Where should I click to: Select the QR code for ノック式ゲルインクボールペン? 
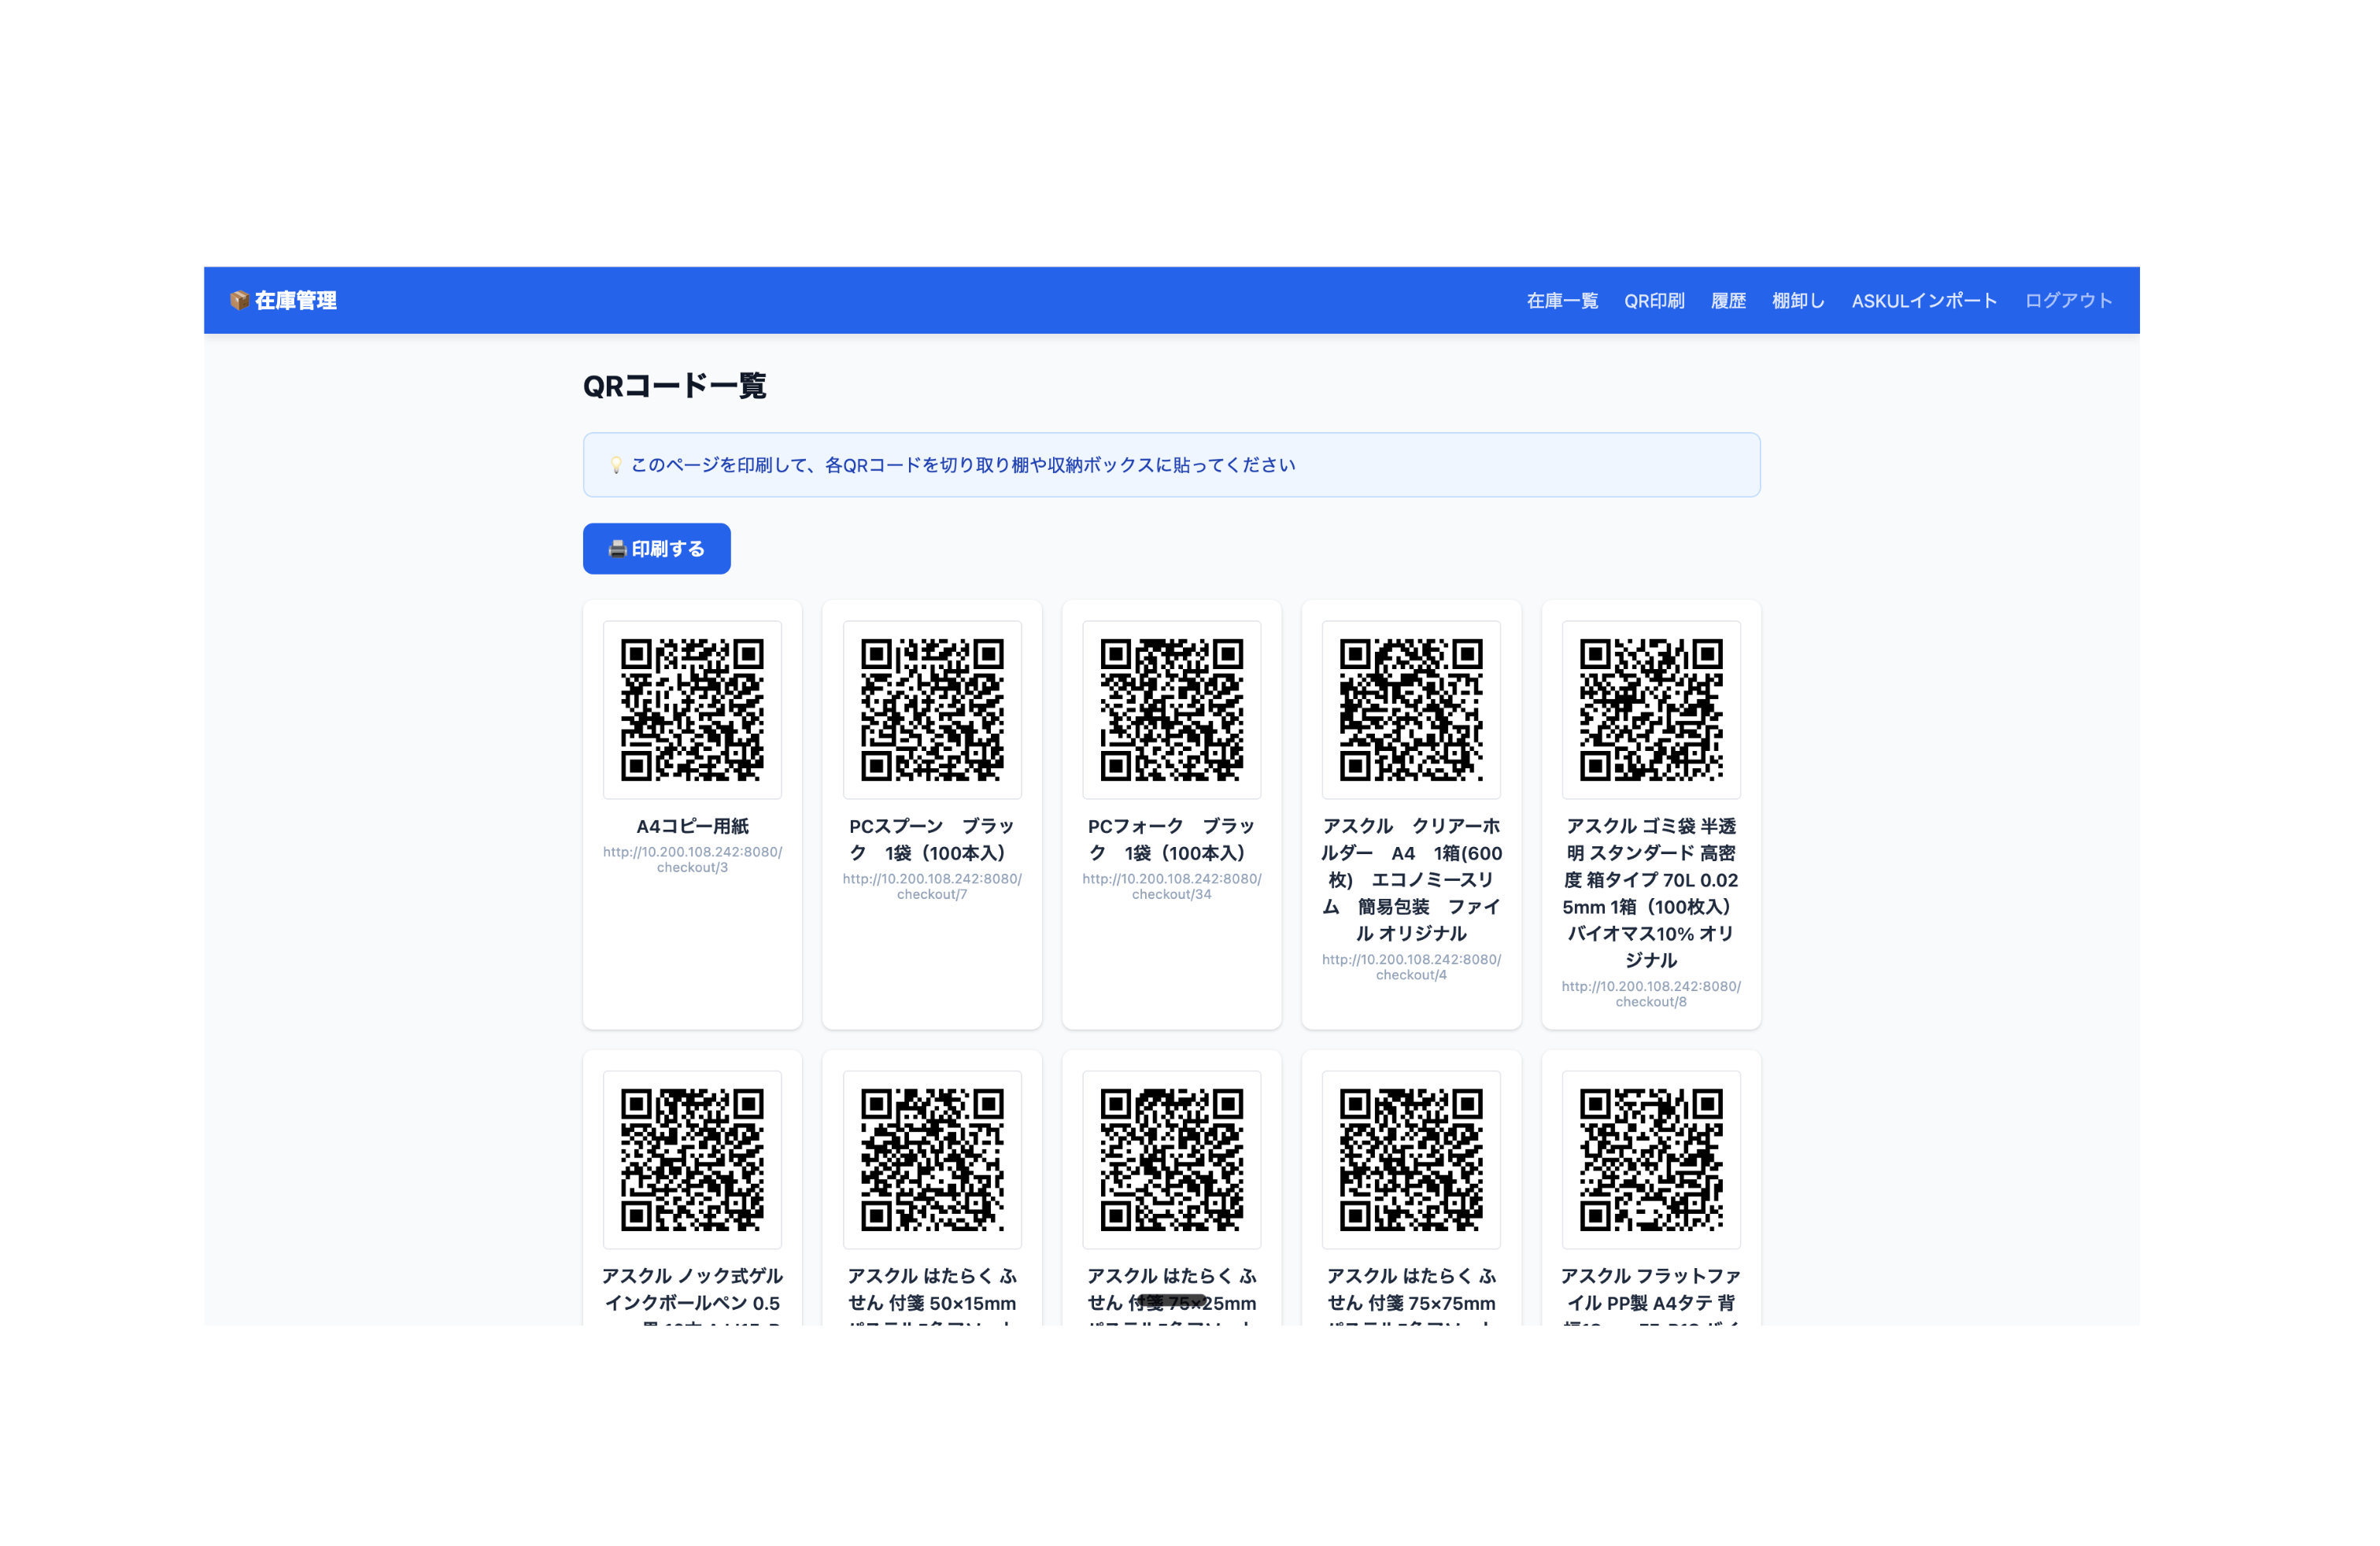(692, 1160)
